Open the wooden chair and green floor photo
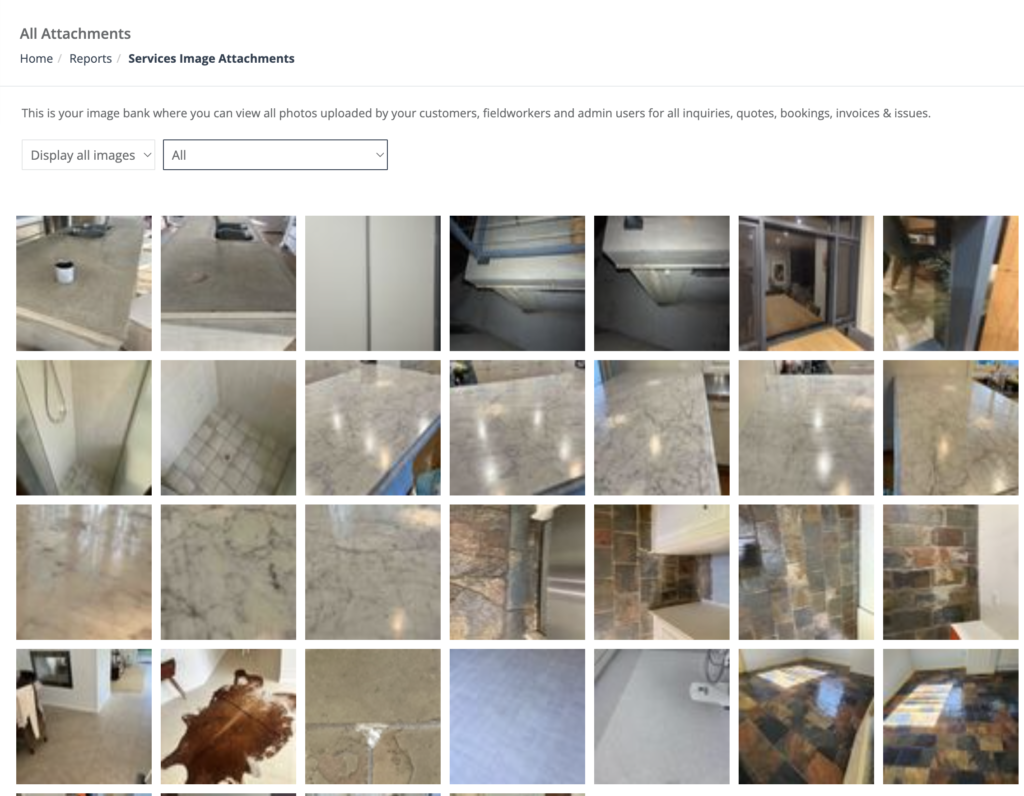 coord(950,283)
